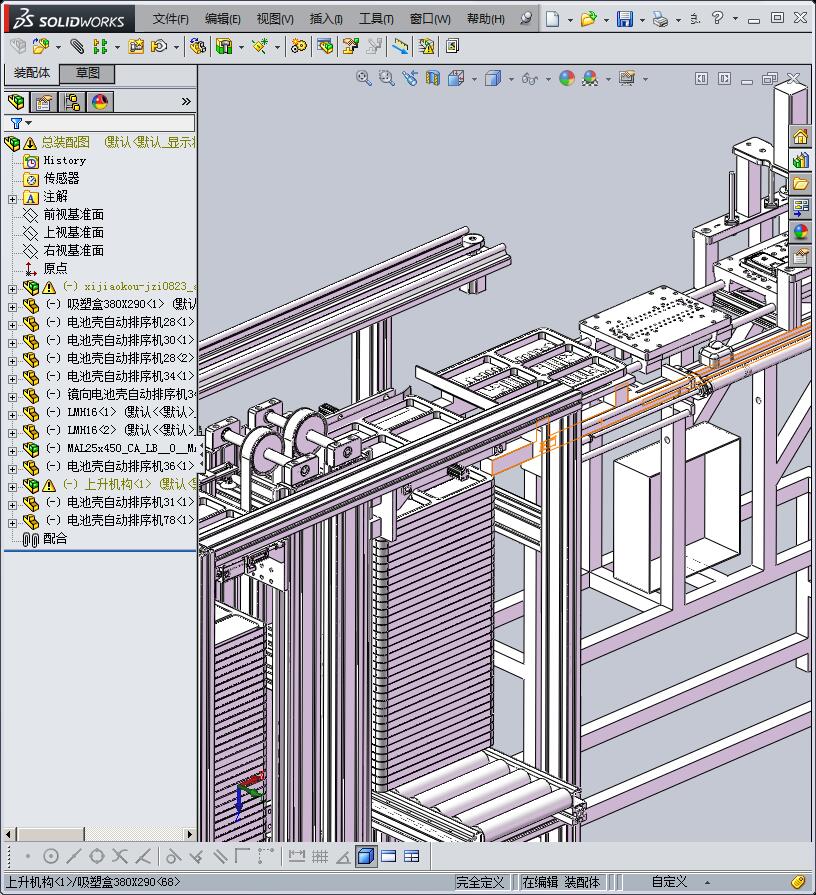
Task: Select the FeatureManager design tree tab icon
Action: (16, 102)
